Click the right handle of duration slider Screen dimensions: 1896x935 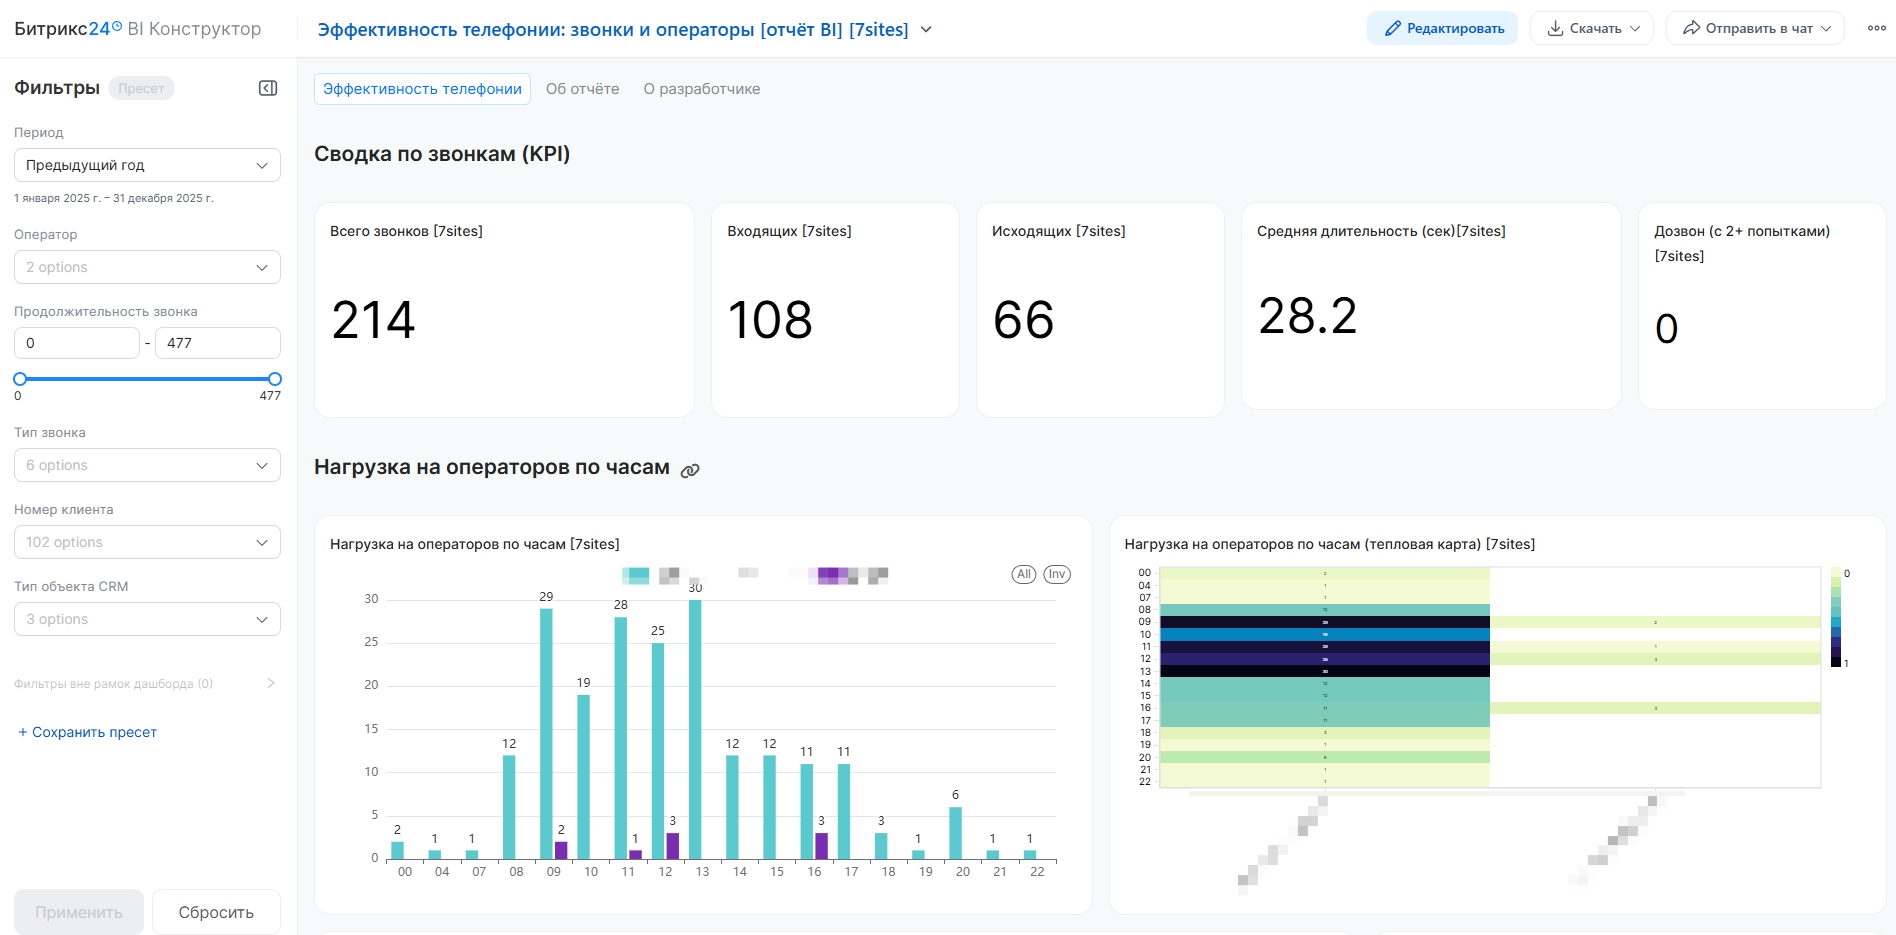click(x=275, y=379)
